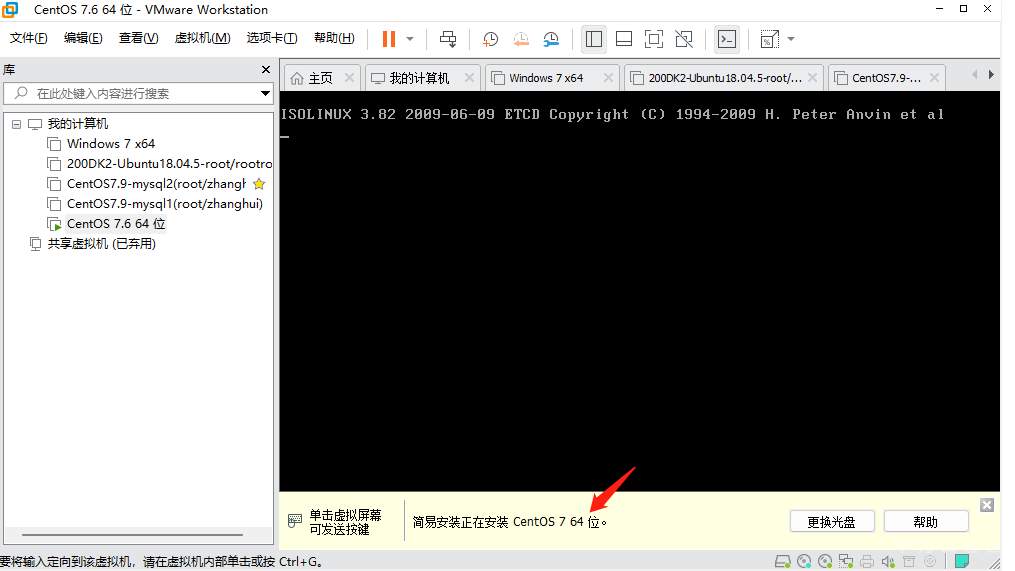Close the 我的计算机 tab

469,78
